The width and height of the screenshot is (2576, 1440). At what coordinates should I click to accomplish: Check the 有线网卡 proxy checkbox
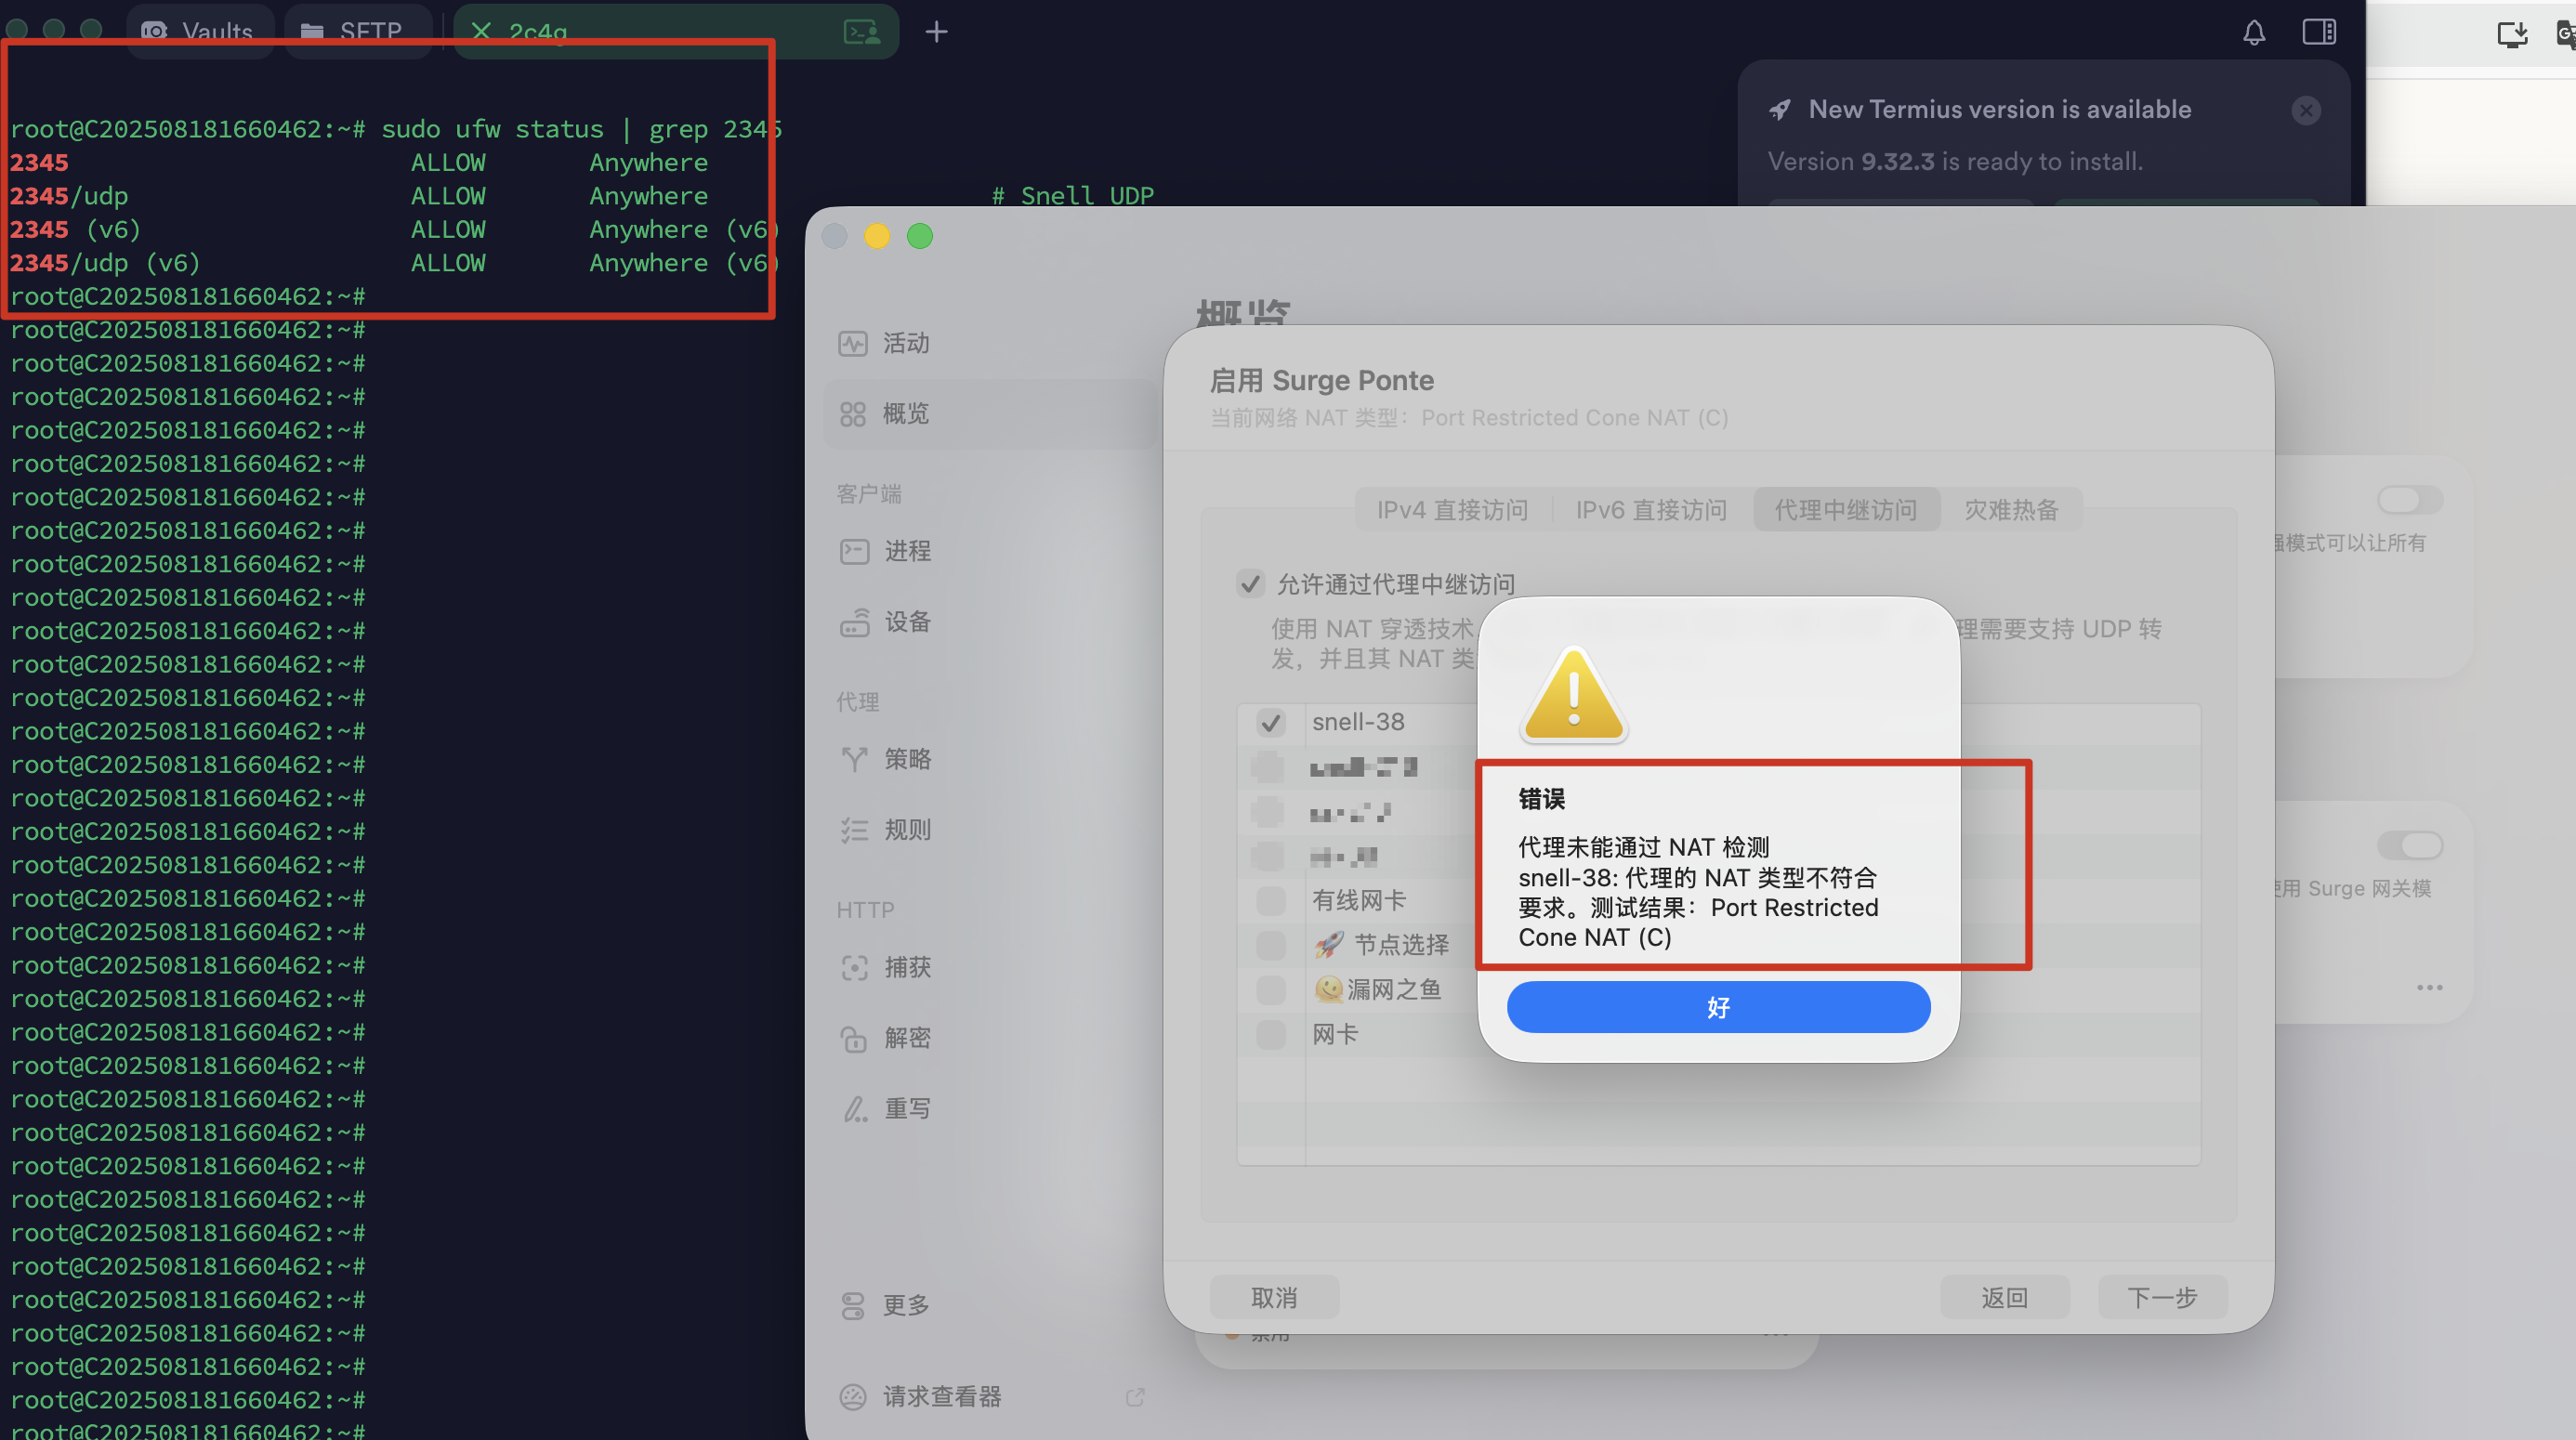click(x=1271, y=901)
